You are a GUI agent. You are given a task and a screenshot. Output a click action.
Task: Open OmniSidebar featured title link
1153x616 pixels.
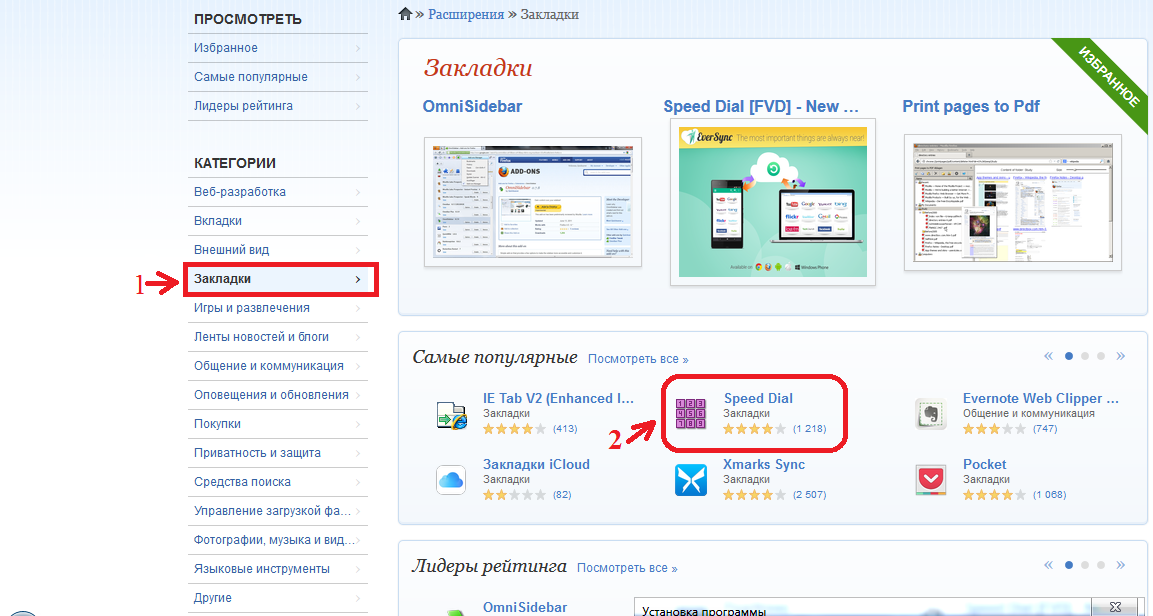point(472,107)
